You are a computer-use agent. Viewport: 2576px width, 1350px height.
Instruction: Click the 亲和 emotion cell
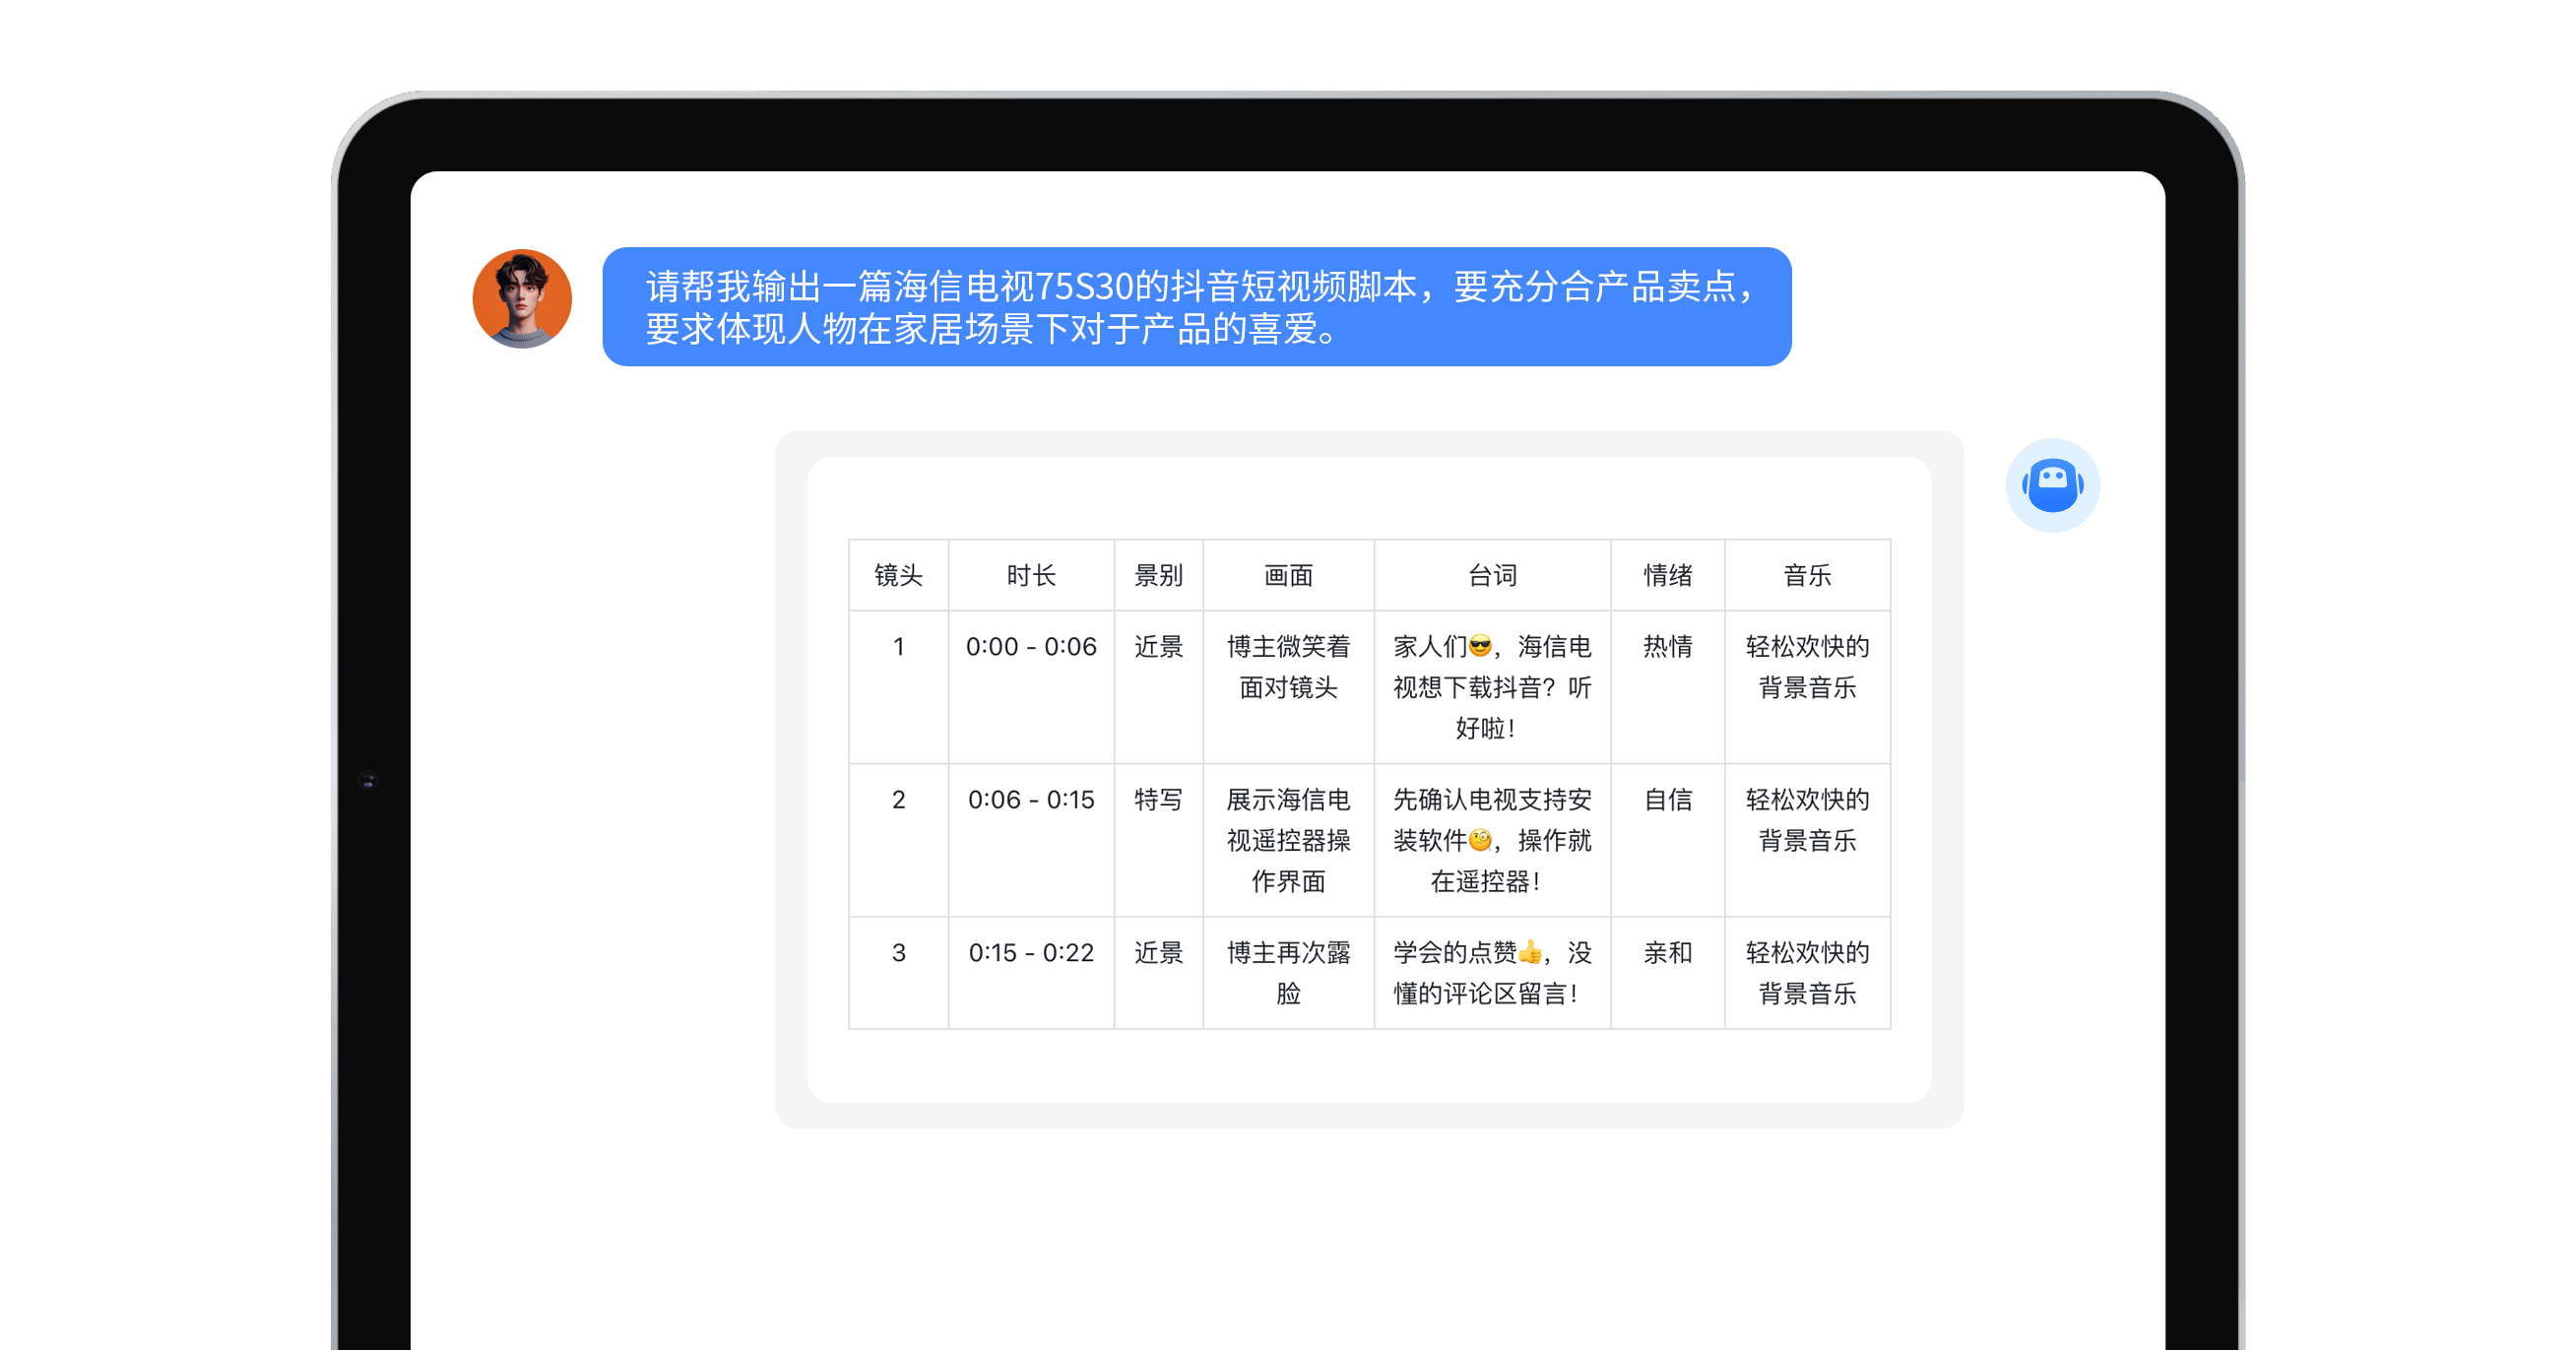point(1667,973)
